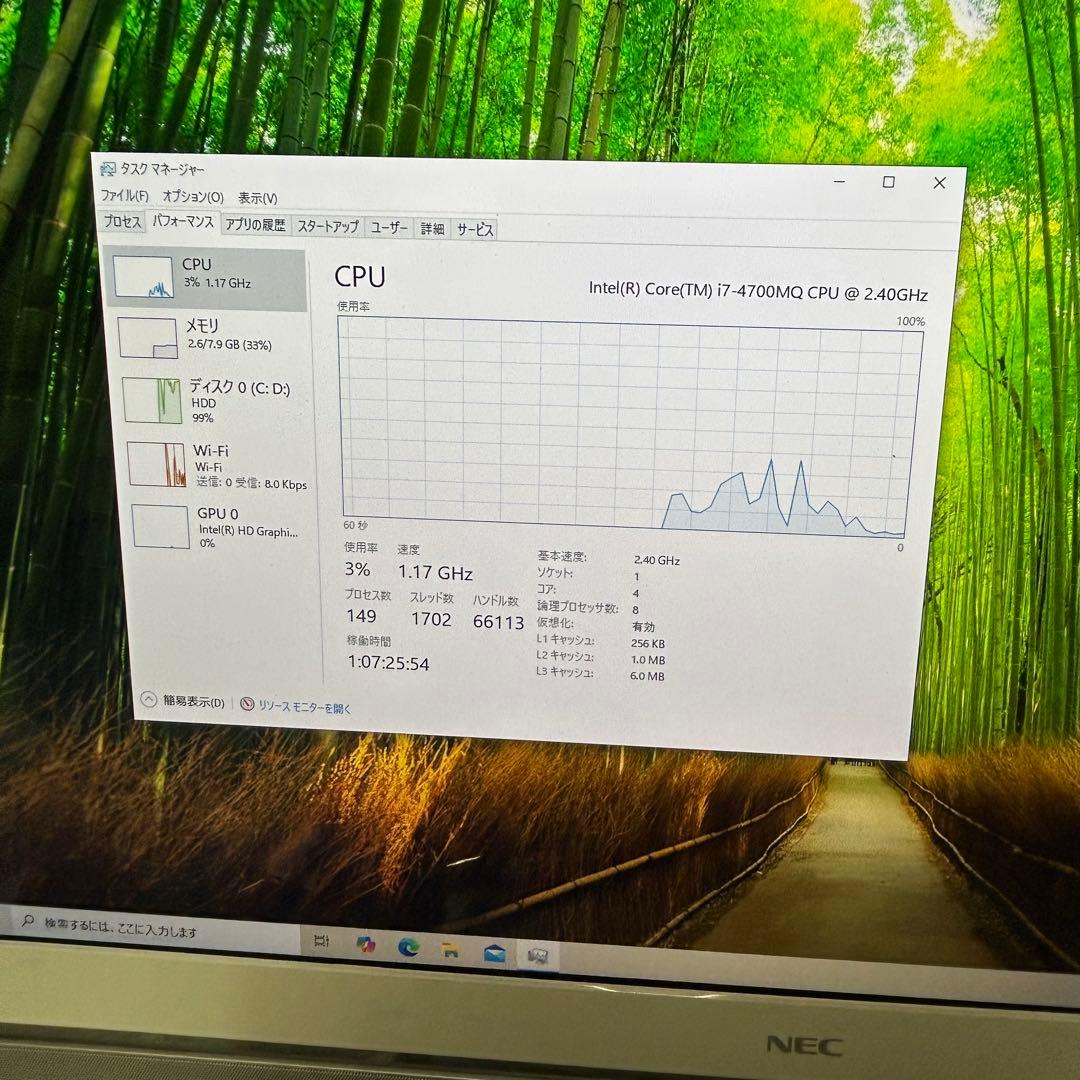Click the active Task Manager taskbar icon
The image size is (1080, 1080).
540,953
